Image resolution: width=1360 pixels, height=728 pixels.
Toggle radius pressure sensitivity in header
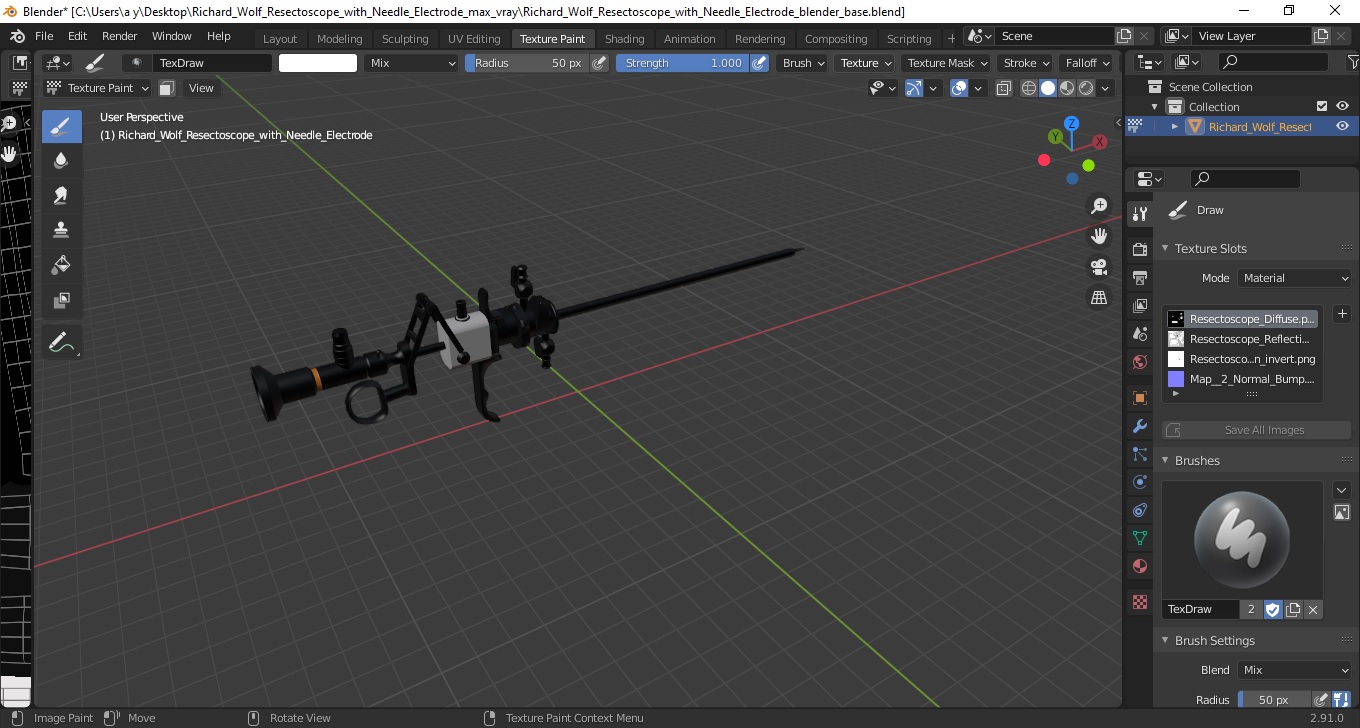click(x=599, y=63)
